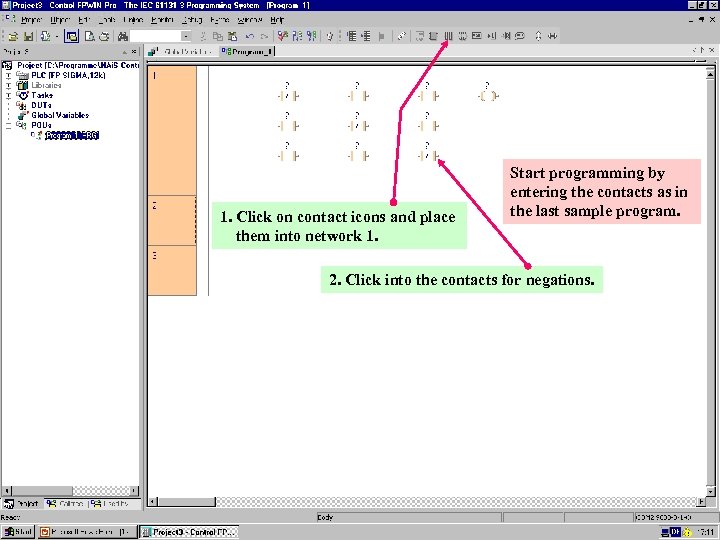This screenshot has width=720, height=540.
Task: Select the Program_1 [PRG] tree item
Action: pyautogui.click(x=72, y=135)
